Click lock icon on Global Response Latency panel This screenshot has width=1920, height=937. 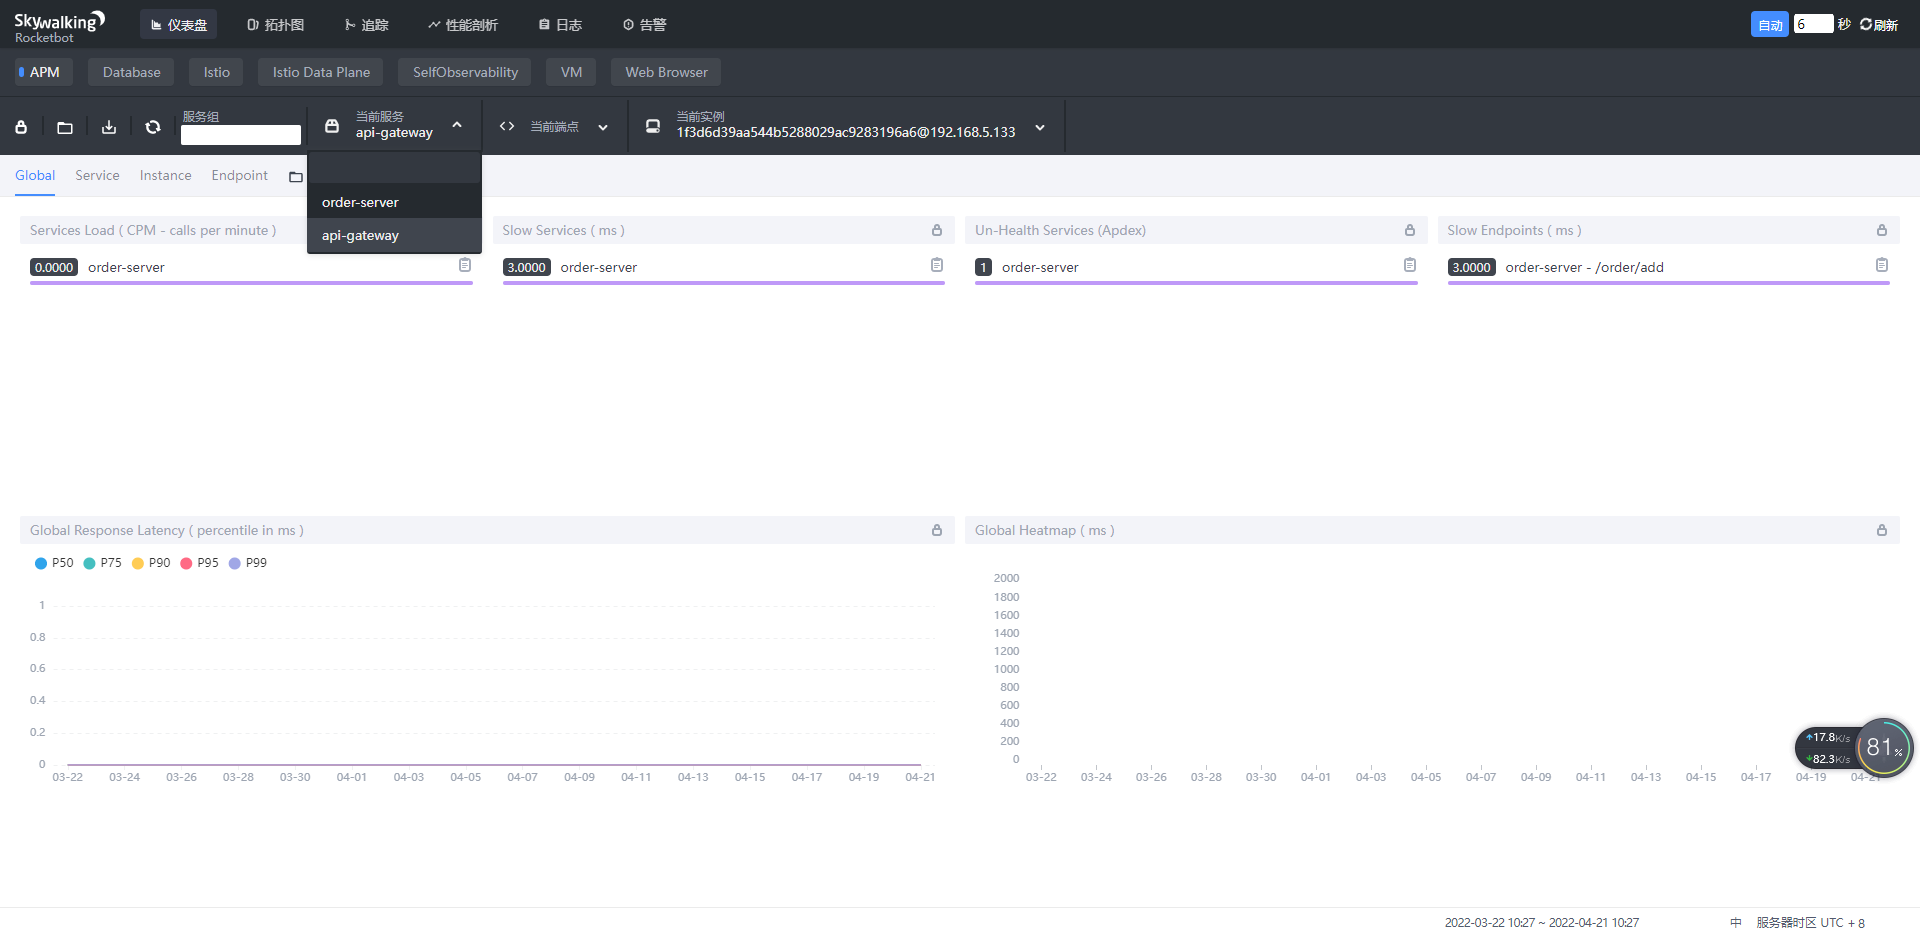coord(937,530)
